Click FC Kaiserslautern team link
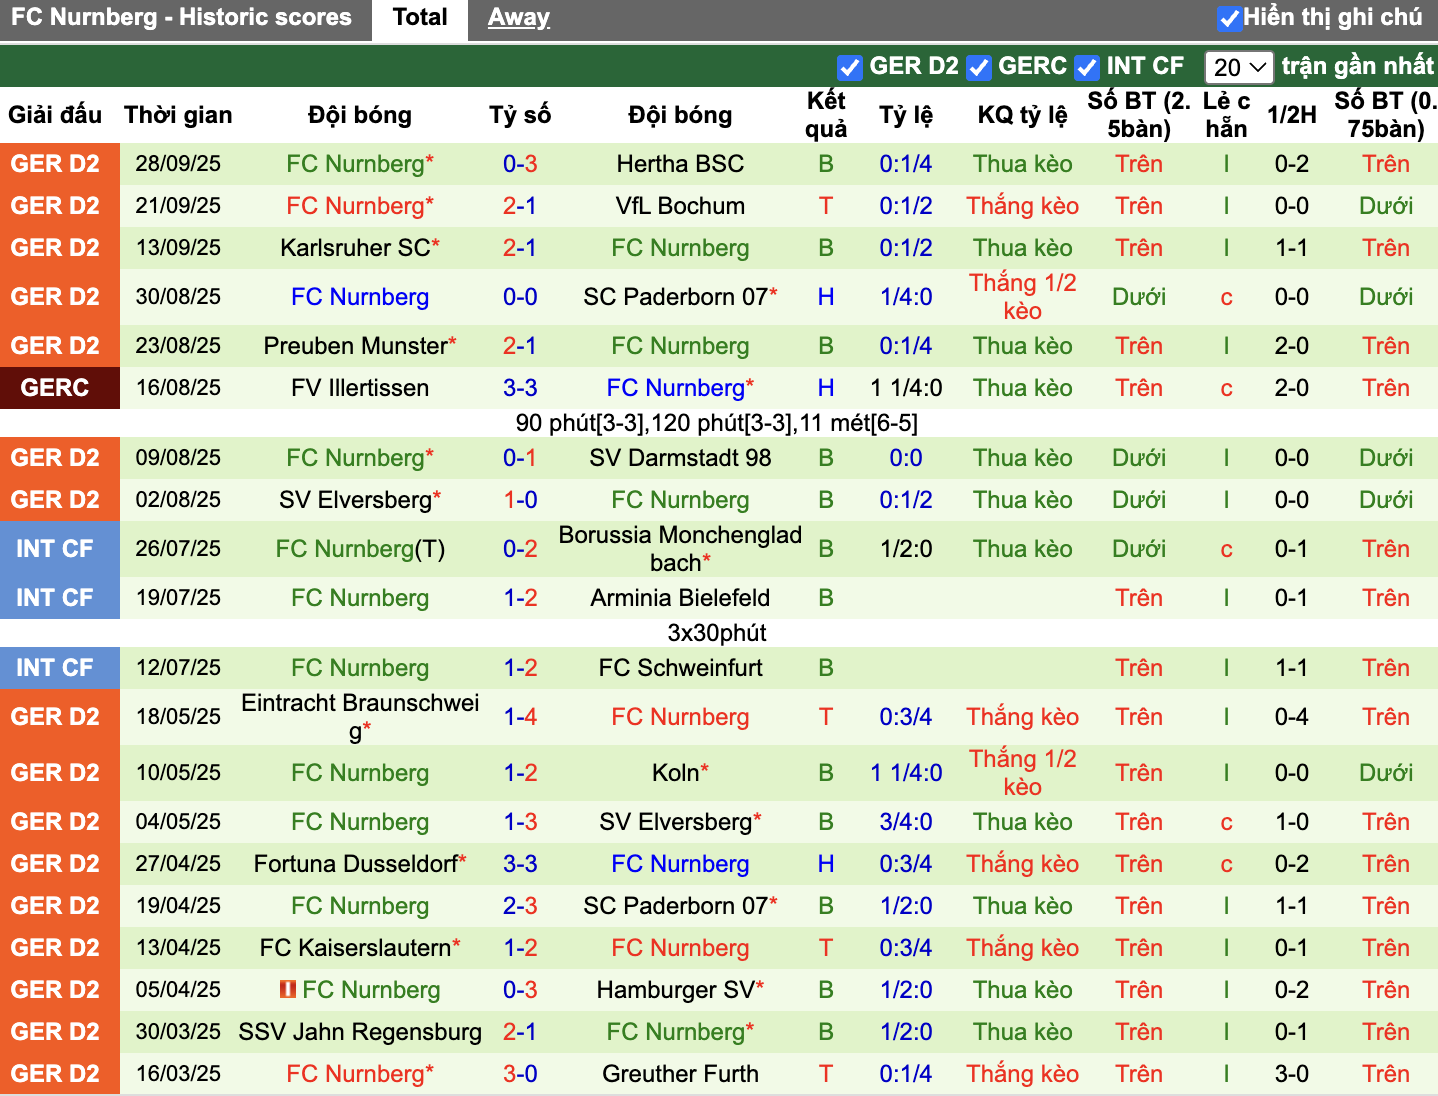The width and height of the screenshot is (1438, 1096). click(356, 948)
